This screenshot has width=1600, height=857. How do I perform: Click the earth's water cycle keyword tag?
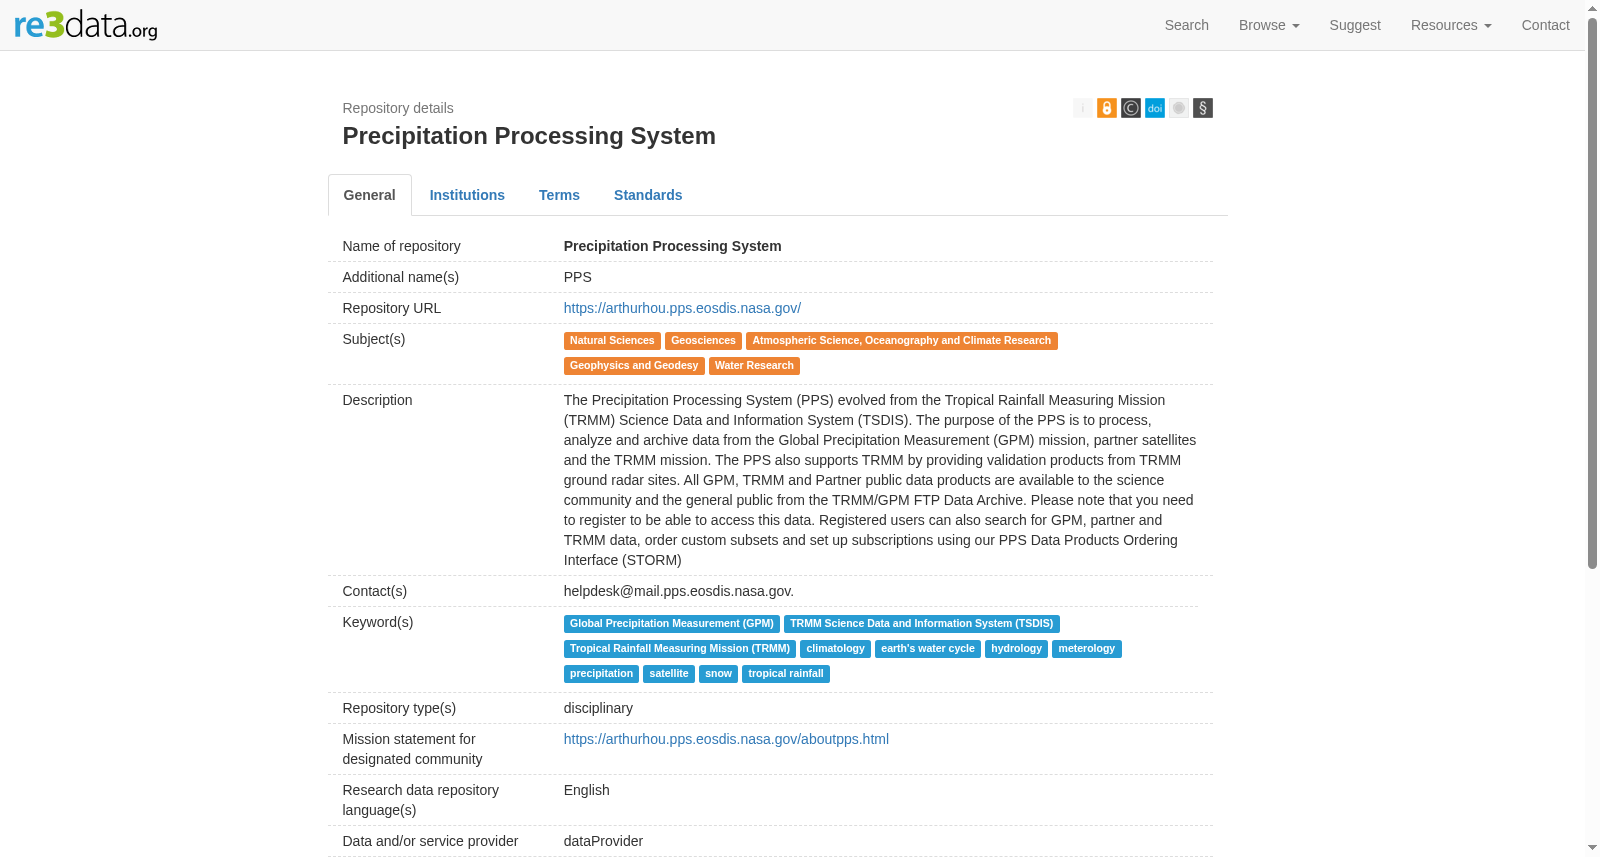tap(928, 649)
